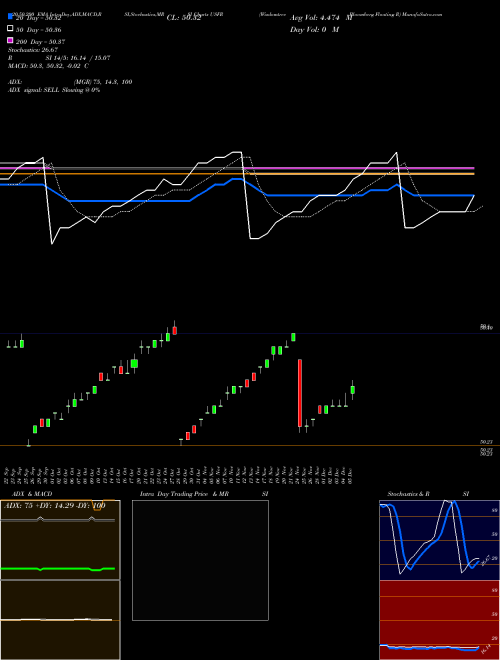Select the '50 Day - 50.36' legend text
500x660 pixels.
(x=38, y=30)
